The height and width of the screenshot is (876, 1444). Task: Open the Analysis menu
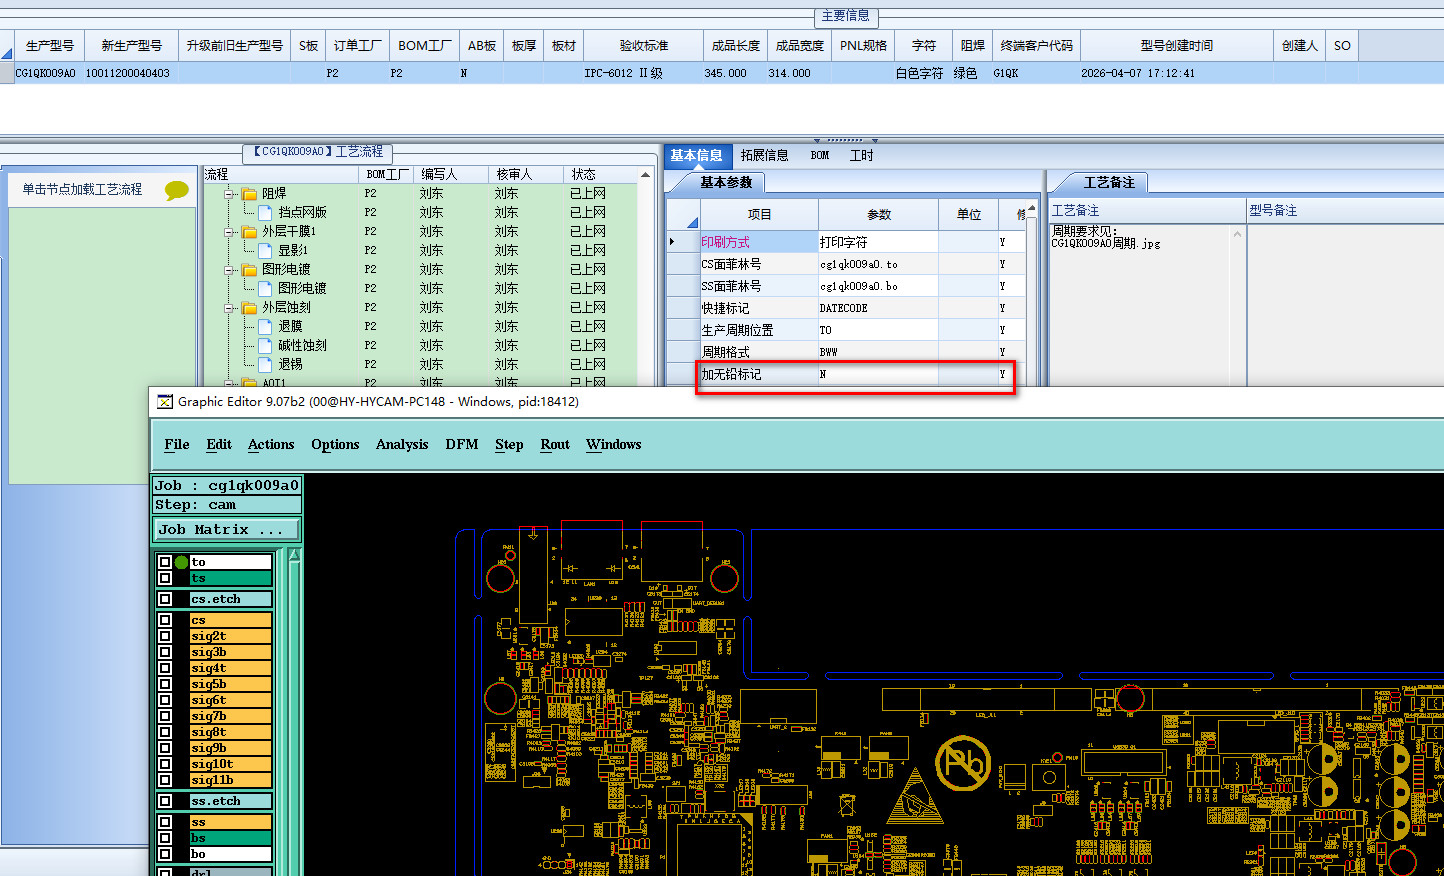[402, 445]
